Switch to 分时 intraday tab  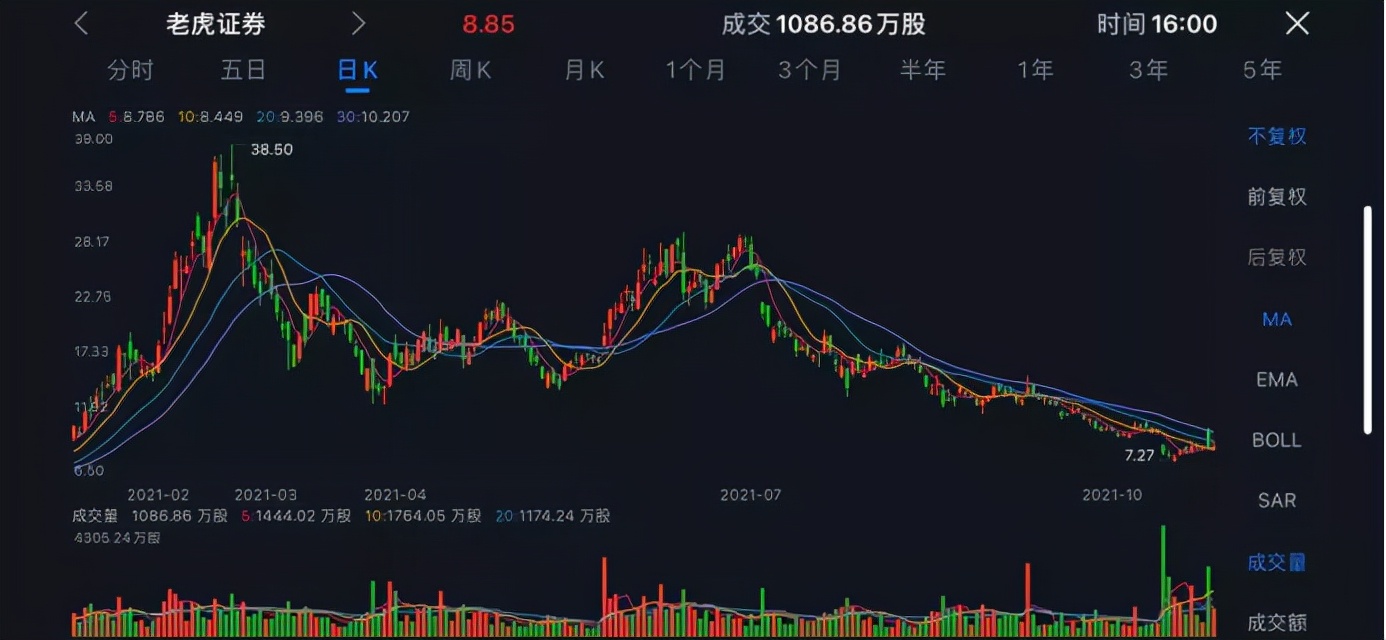130,70
